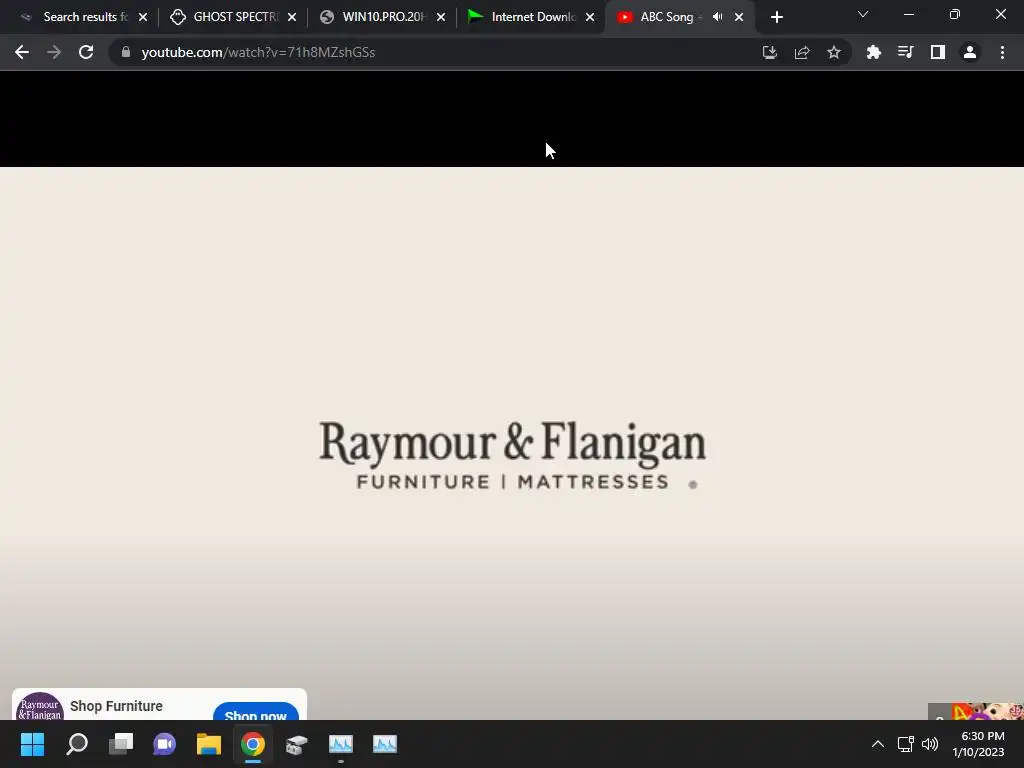Image resolution: width=1024 pixels, height=768 pixels.
Task: Bookmark this page with the star icon
Action: pyautogui.click(x=834, y=52)
